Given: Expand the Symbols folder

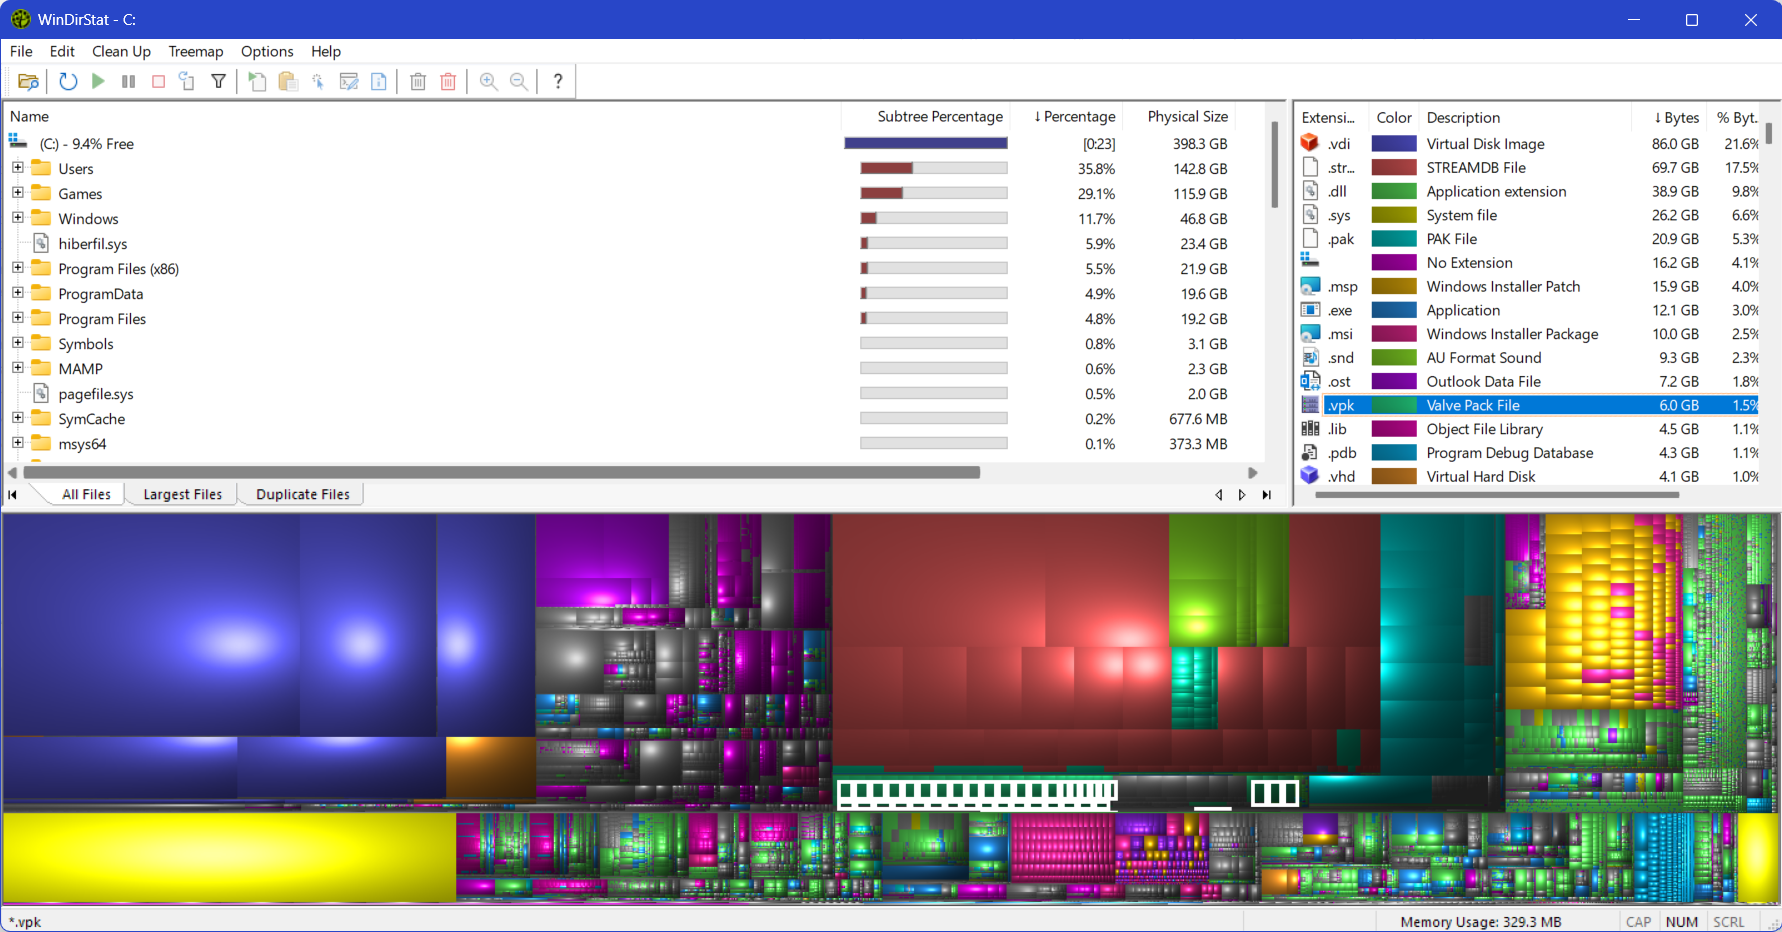Looking at the screenshot, I should [x=17, y=343].
